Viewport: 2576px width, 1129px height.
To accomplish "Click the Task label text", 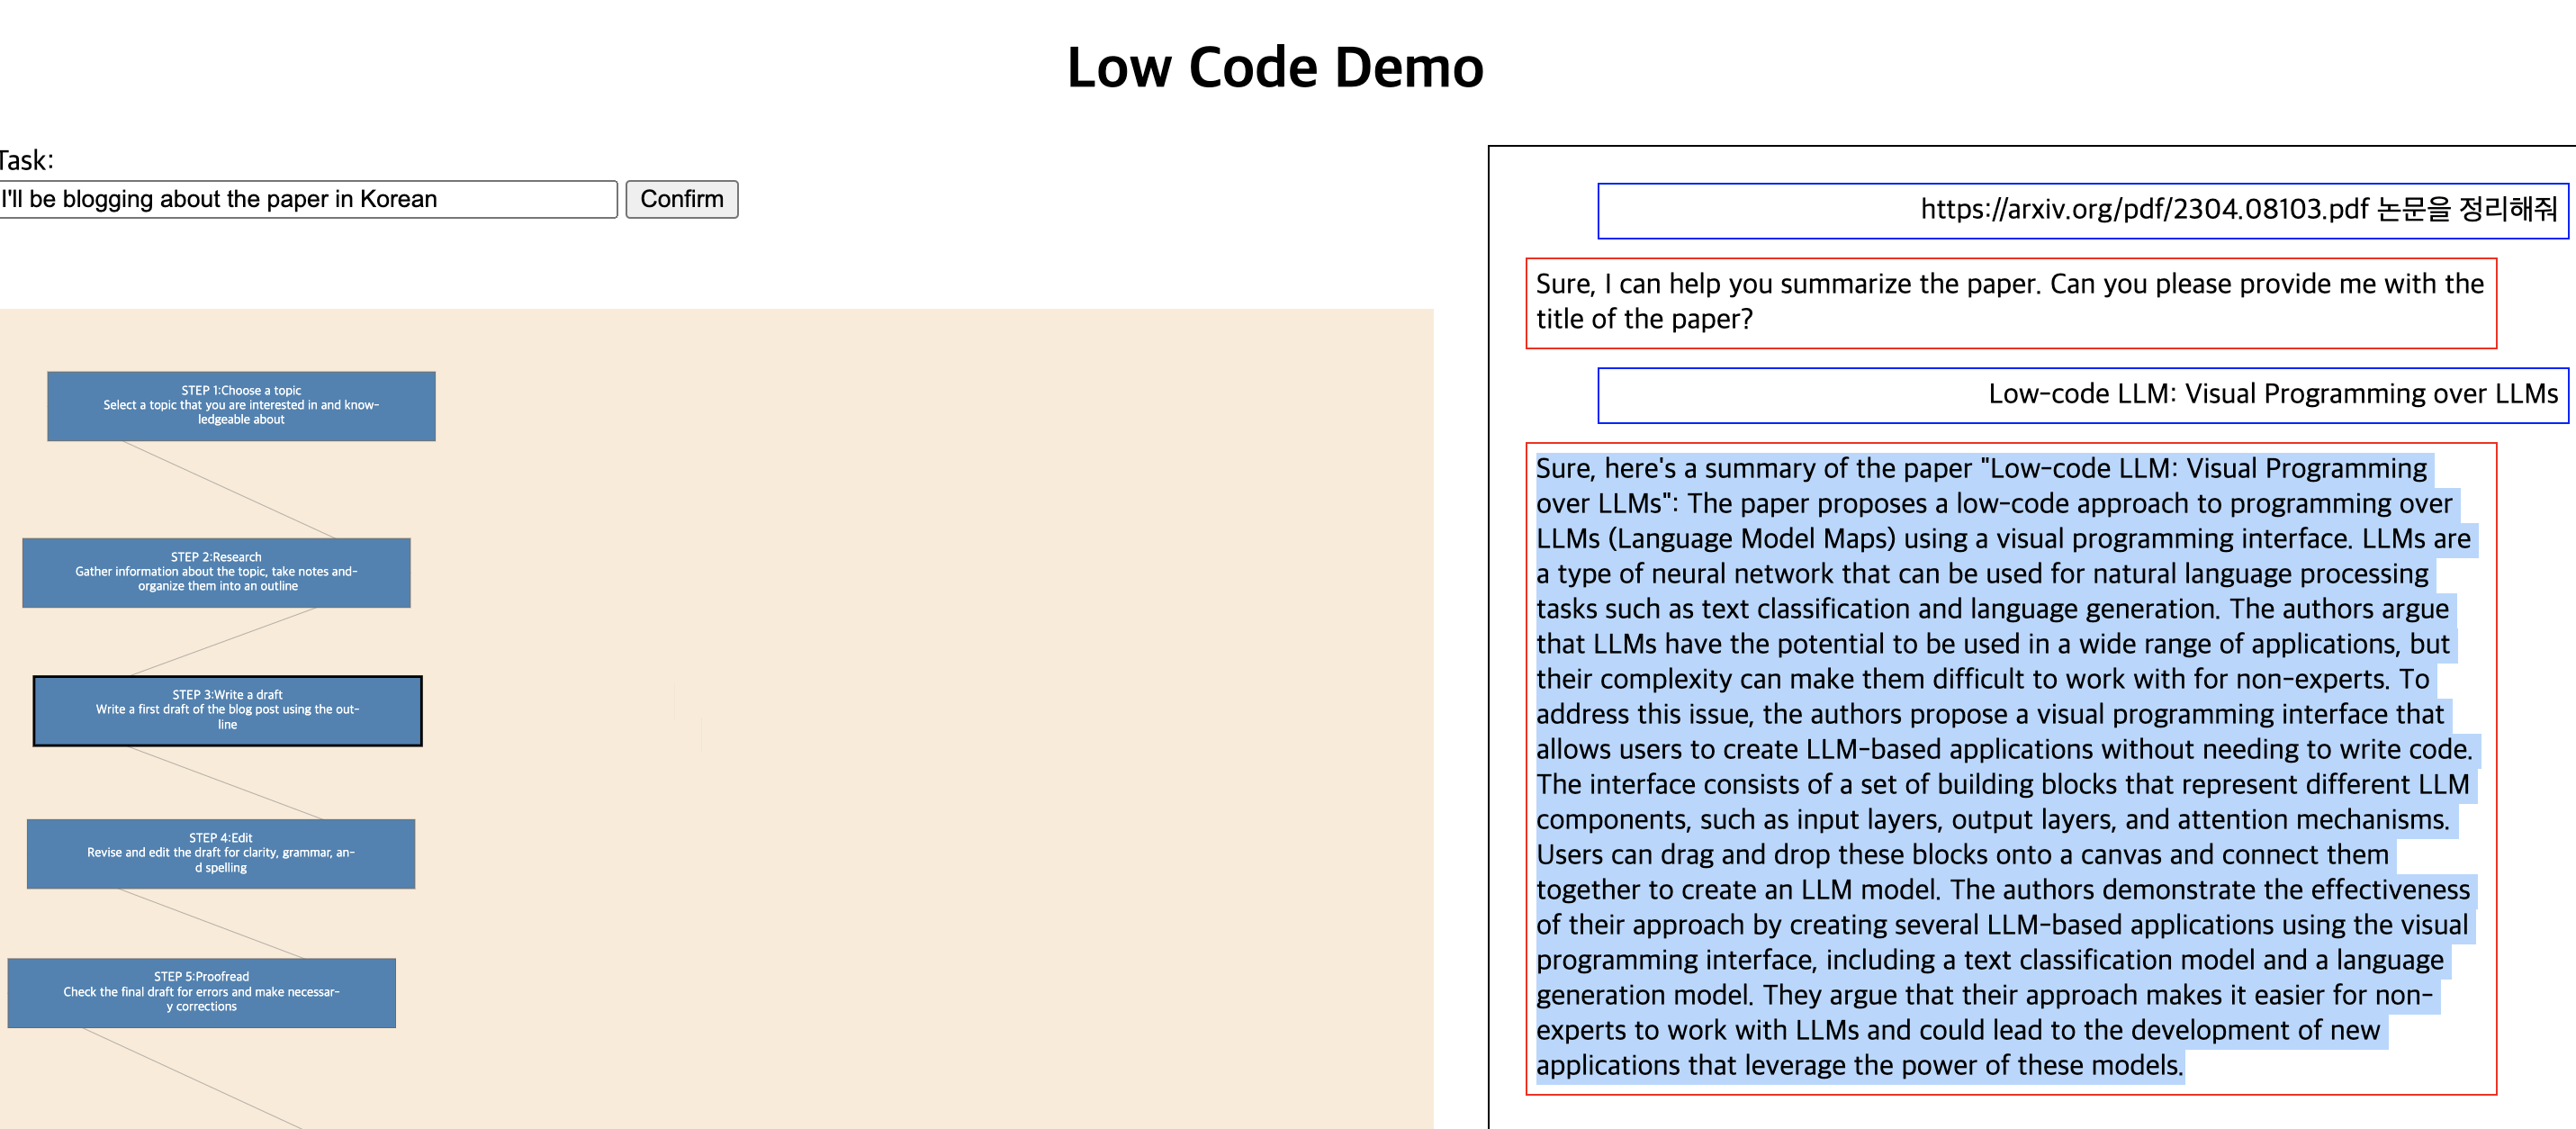I will coord(27,160).
